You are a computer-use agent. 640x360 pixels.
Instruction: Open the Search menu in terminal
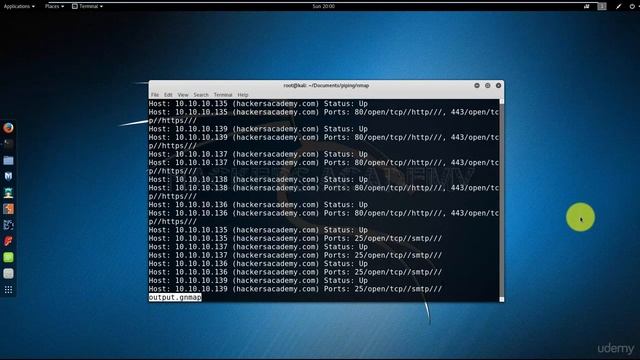pyautogui.click(x=201, y=95)
